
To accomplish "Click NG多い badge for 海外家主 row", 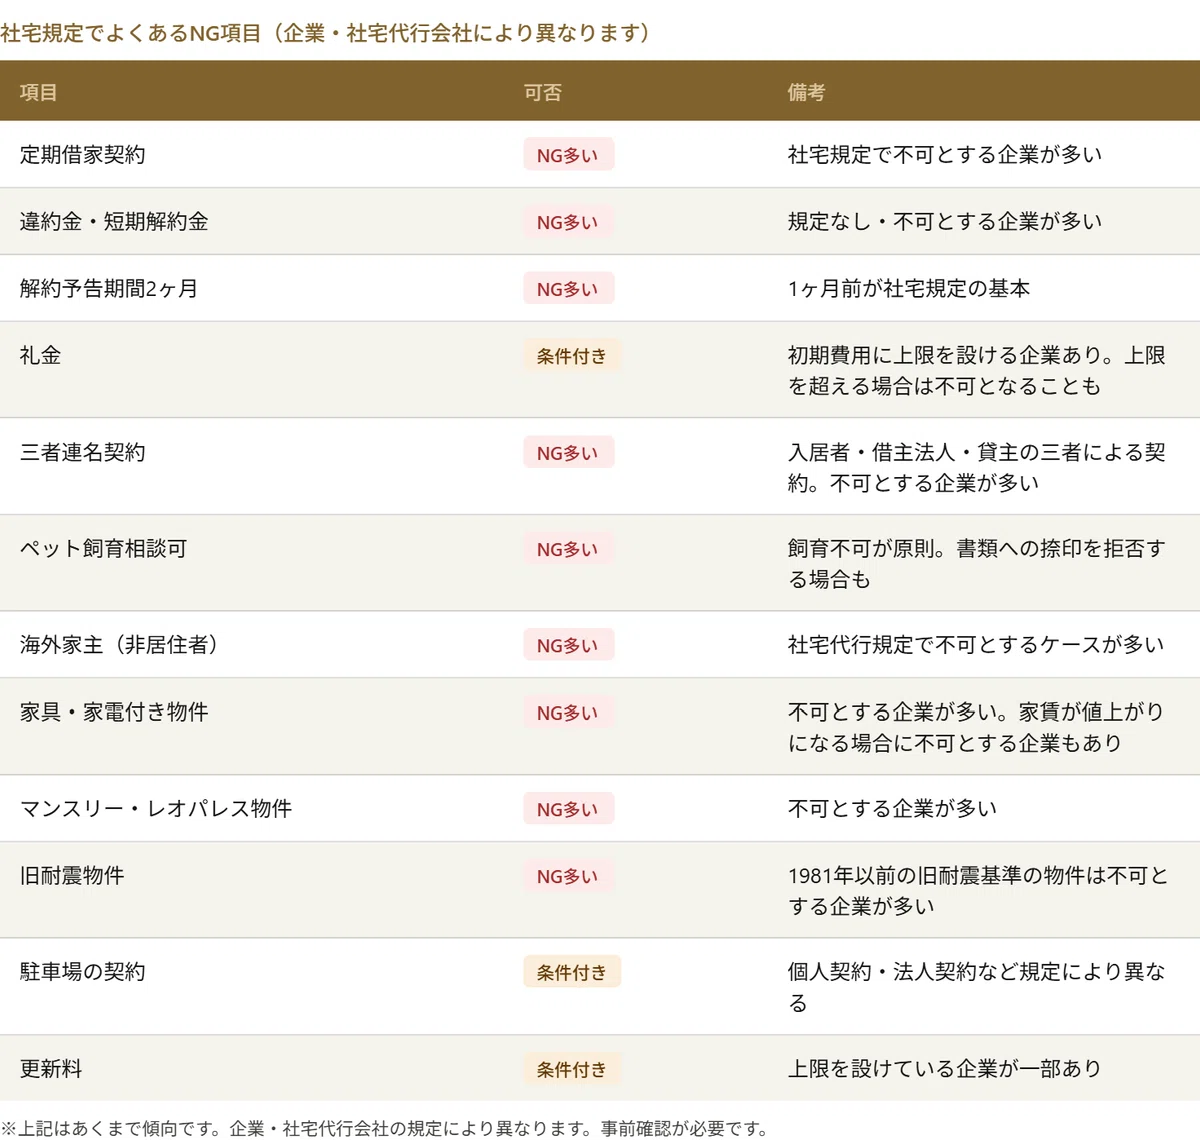I will click(x=568, y=646).
